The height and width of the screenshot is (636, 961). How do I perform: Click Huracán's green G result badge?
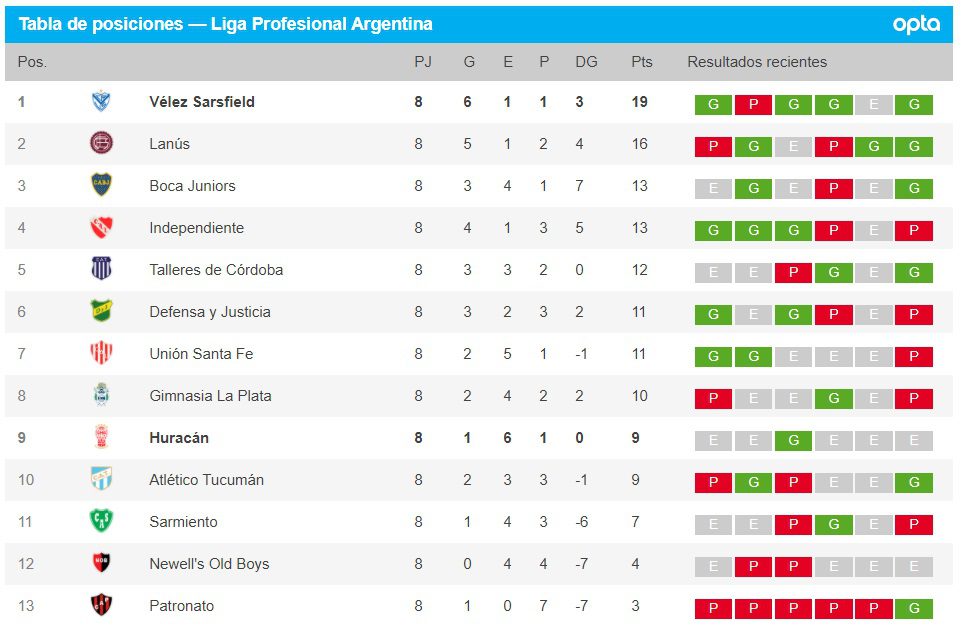[793, 441]
